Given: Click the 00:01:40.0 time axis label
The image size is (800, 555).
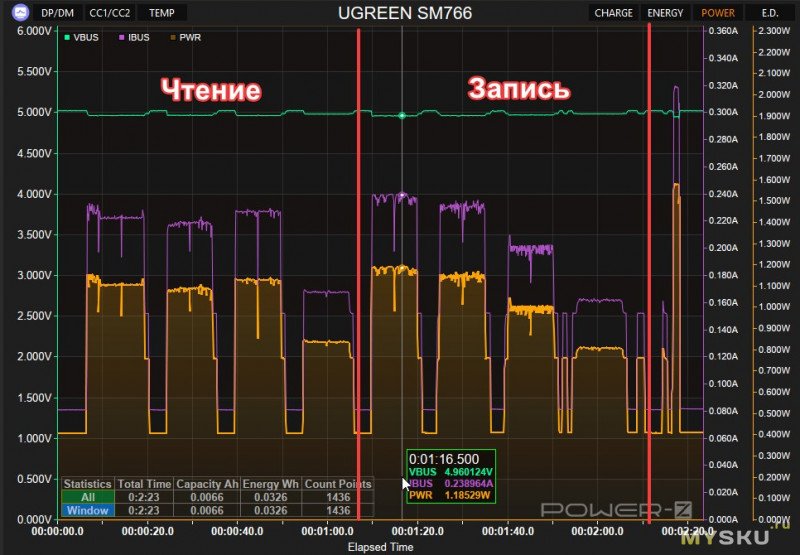Looking at the screenshot, I should point(508,532).
